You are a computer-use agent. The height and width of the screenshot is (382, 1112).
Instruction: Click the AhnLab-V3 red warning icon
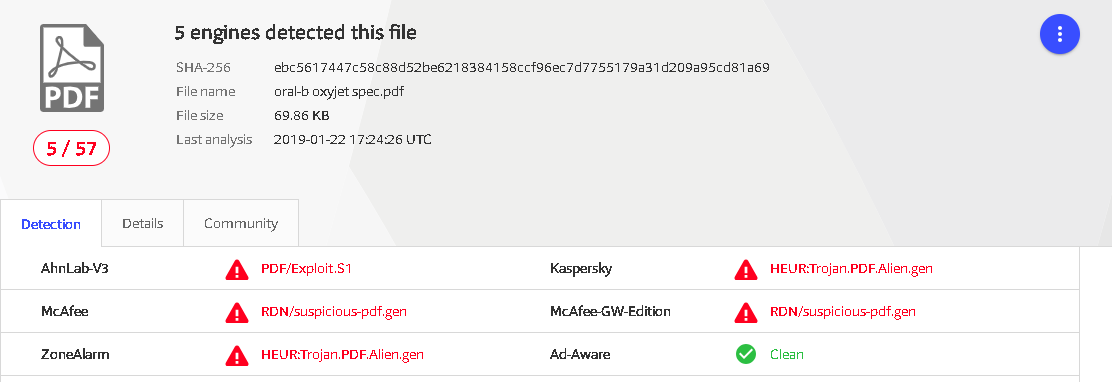point(237,269)
